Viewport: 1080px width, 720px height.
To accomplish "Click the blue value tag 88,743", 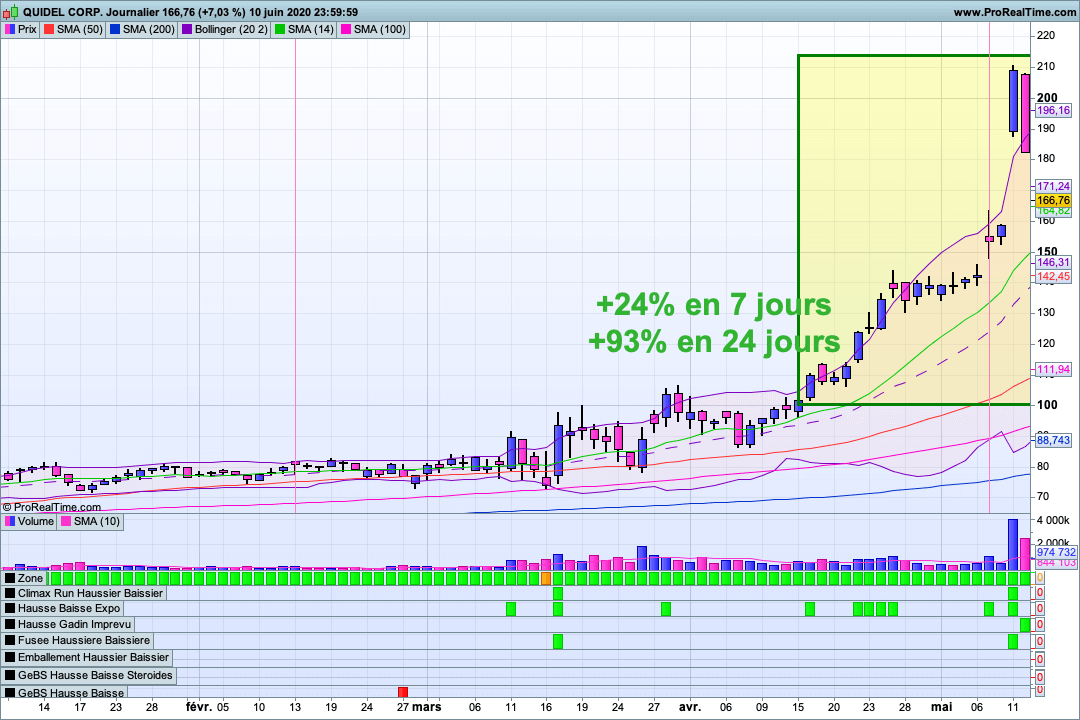I will click(x=1053, y=440).
